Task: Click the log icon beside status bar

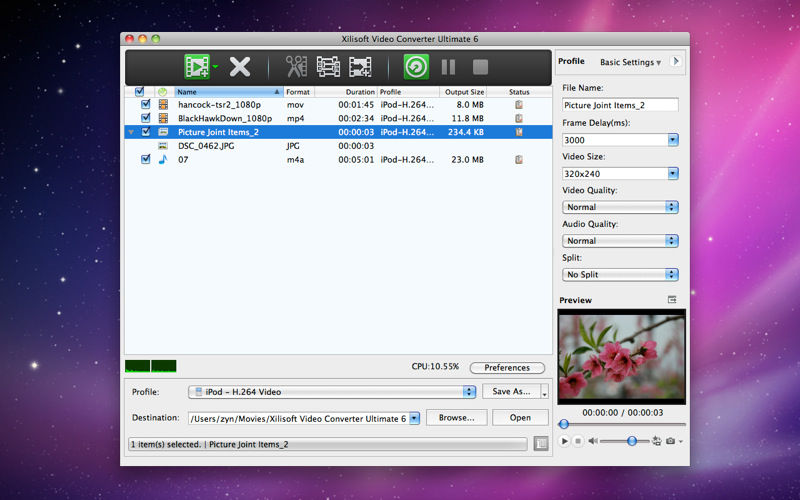Action: pyautogui.click(x=541, y=443)
